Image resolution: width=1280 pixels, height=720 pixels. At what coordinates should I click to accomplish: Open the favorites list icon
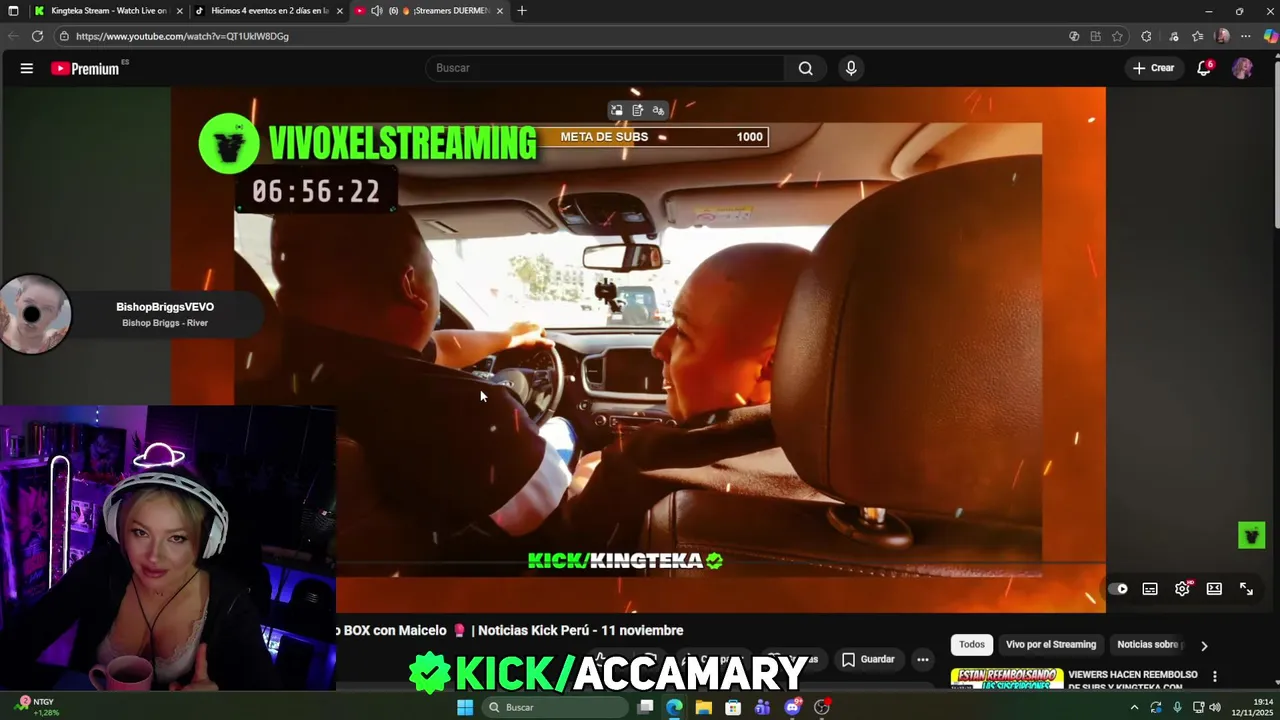coord(1198,36)
